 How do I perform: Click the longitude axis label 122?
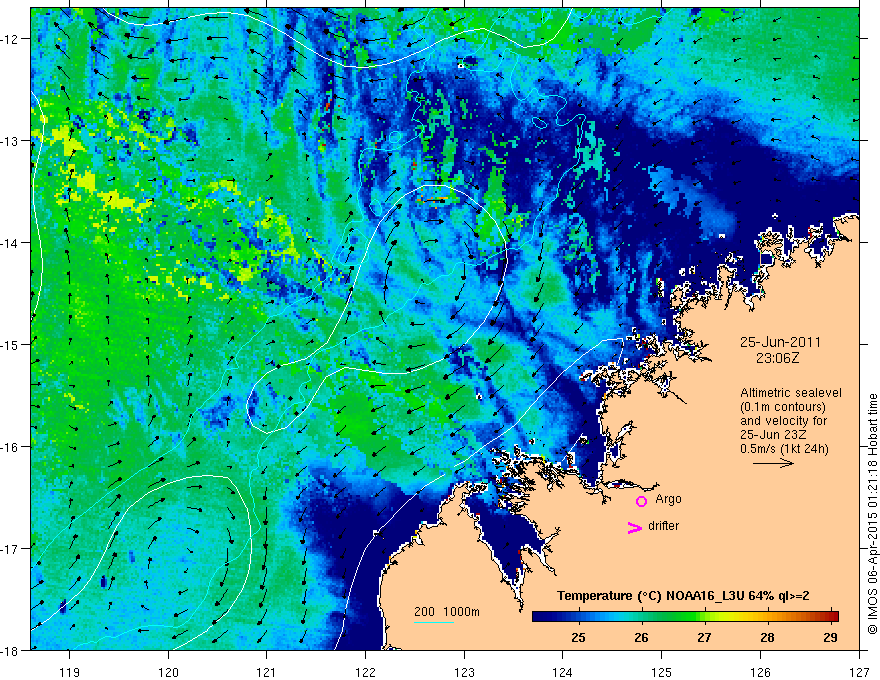(x=365, y=672)
